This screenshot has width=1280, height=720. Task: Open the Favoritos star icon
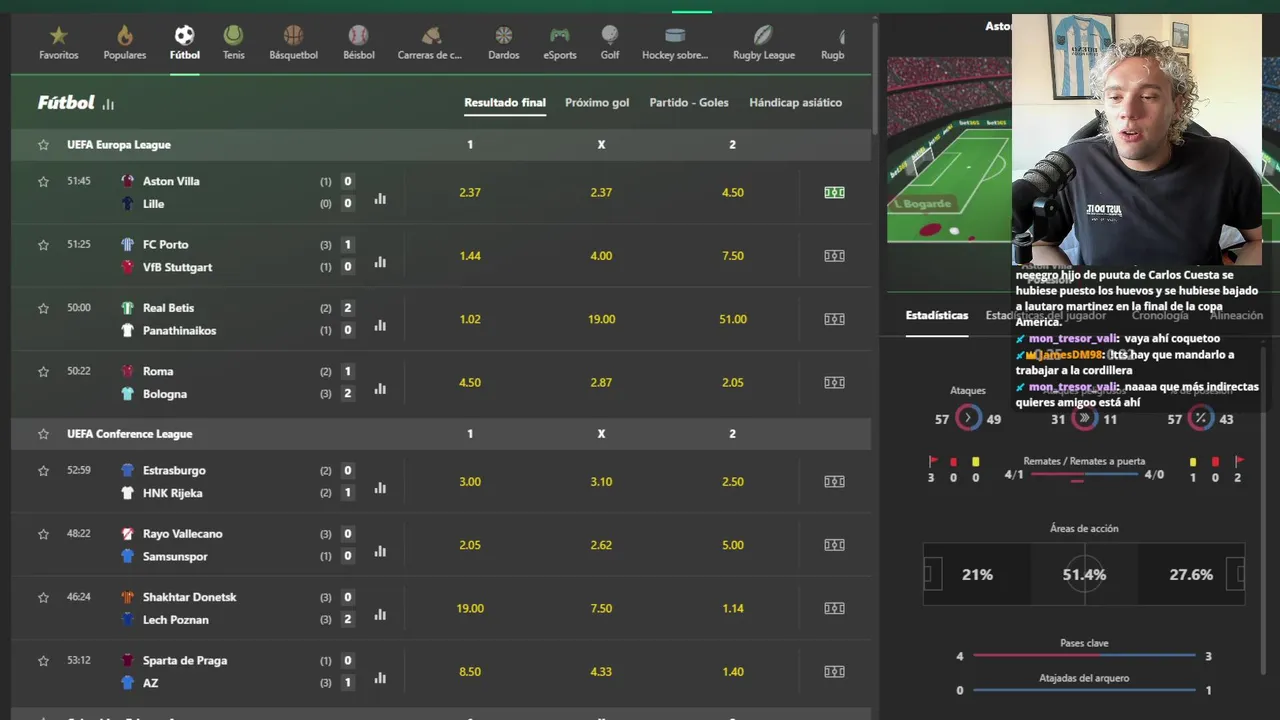[59, 36]
